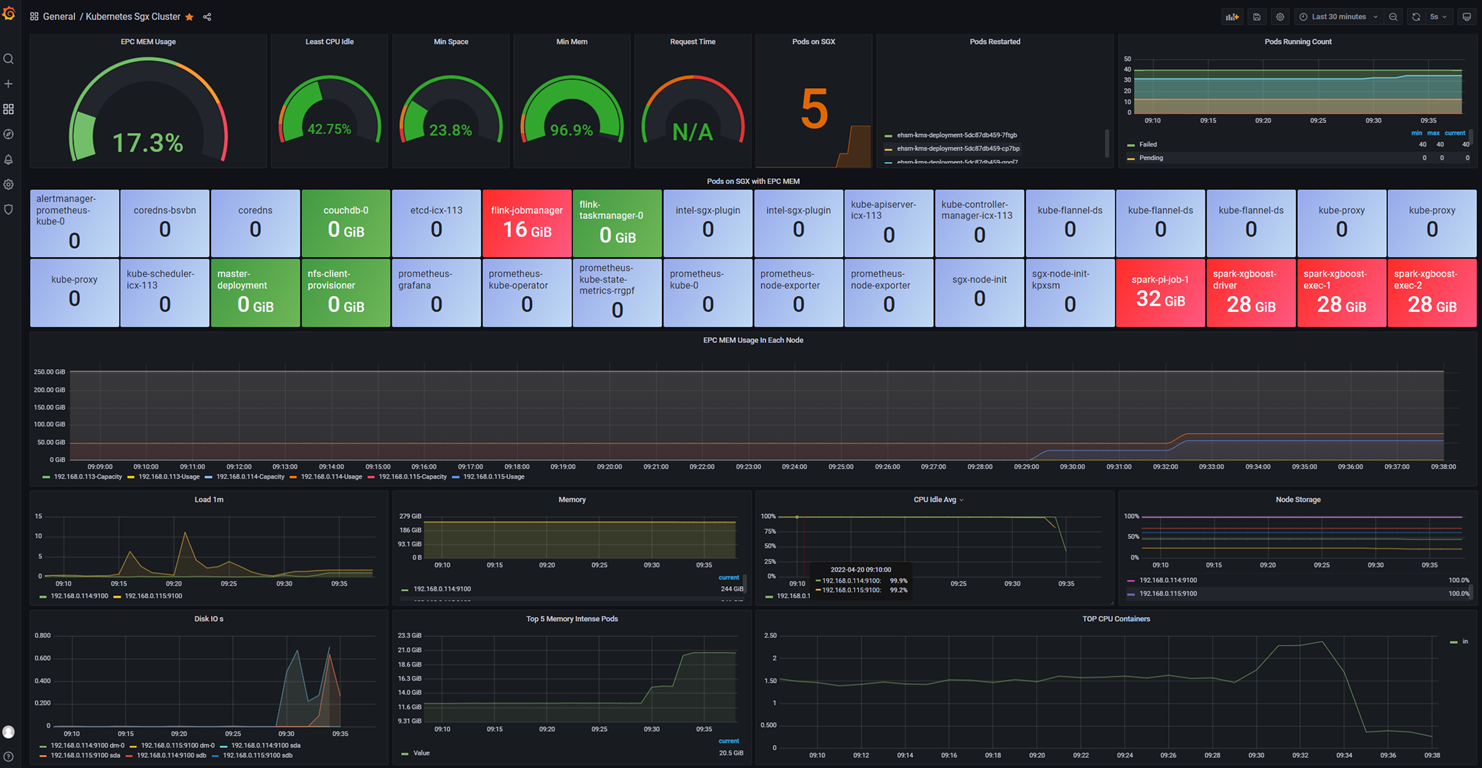Image resolution: width=1482 pixels, height=768 pixels.
Task: Cycle view mode with monitor icon
Action: (x=1467, y=17)
